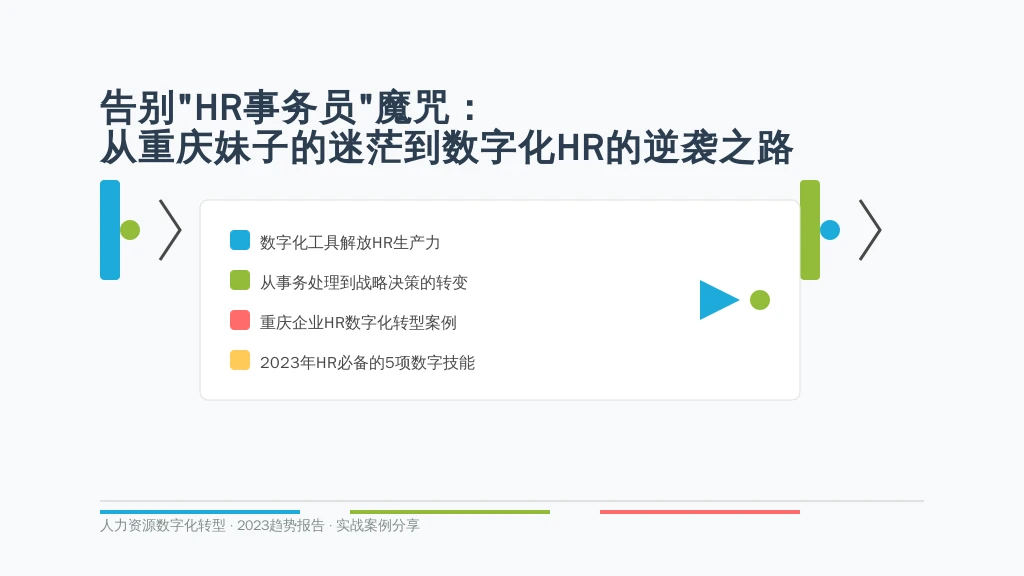Click the footer text 2023趋势报告
The image size is (1024, 576).
coord(281,526)
